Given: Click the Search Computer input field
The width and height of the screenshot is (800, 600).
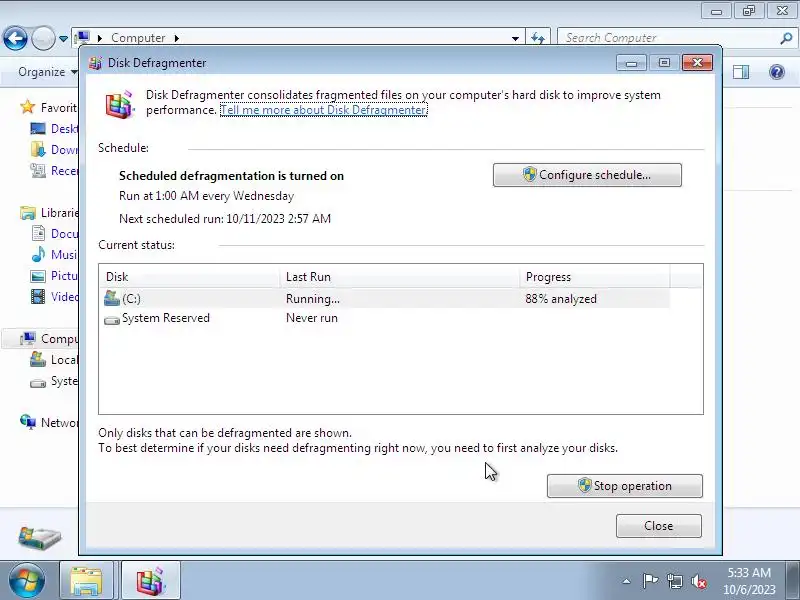Looking at the screenshot, I should click(x=668, y=38).
